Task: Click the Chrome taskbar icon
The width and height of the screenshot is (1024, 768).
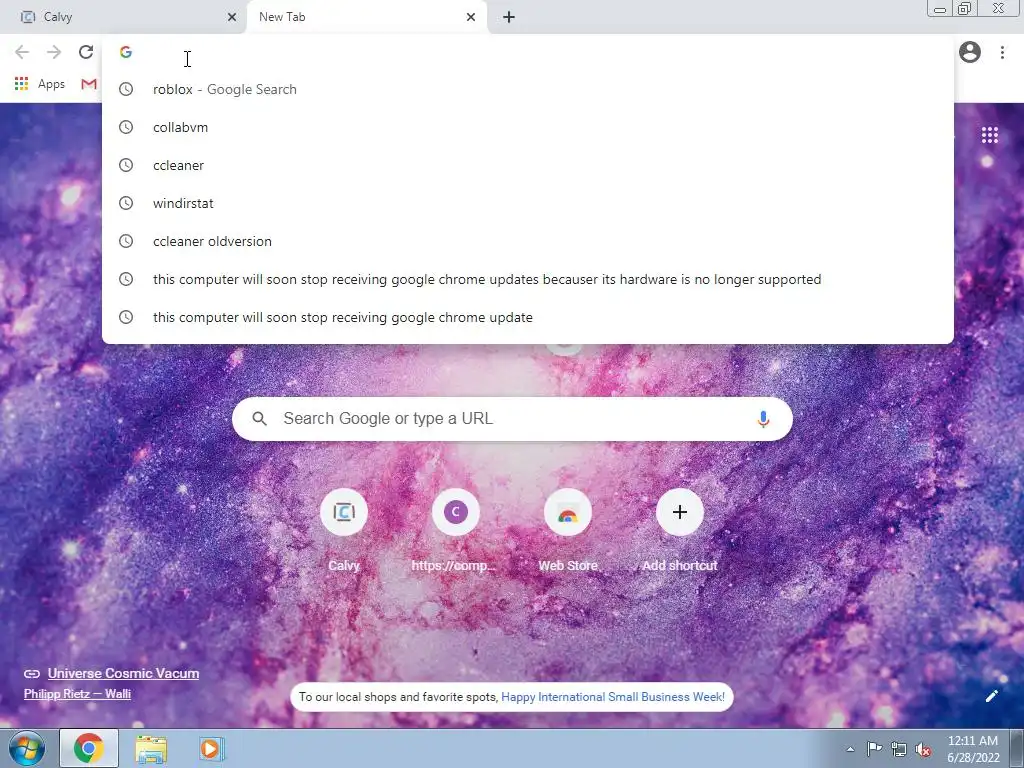Action: [89, 748]
